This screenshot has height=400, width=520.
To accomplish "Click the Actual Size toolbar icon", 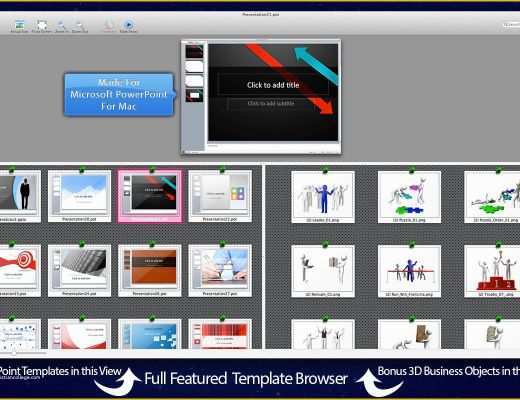I will pos(20,26).
